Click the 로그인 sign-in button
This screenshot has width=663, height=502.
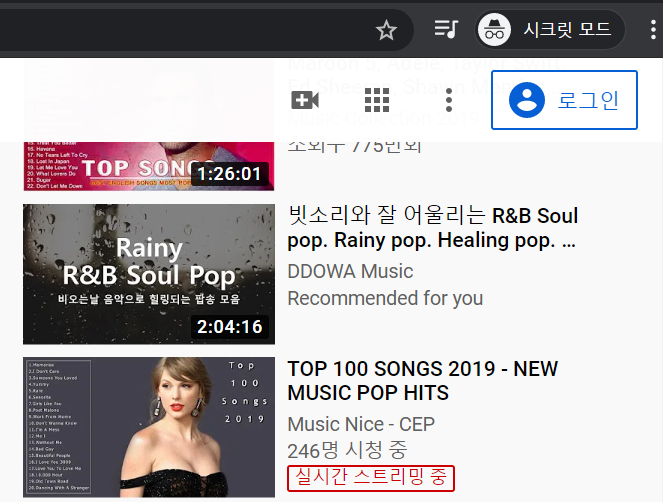(x=564, y=100)
